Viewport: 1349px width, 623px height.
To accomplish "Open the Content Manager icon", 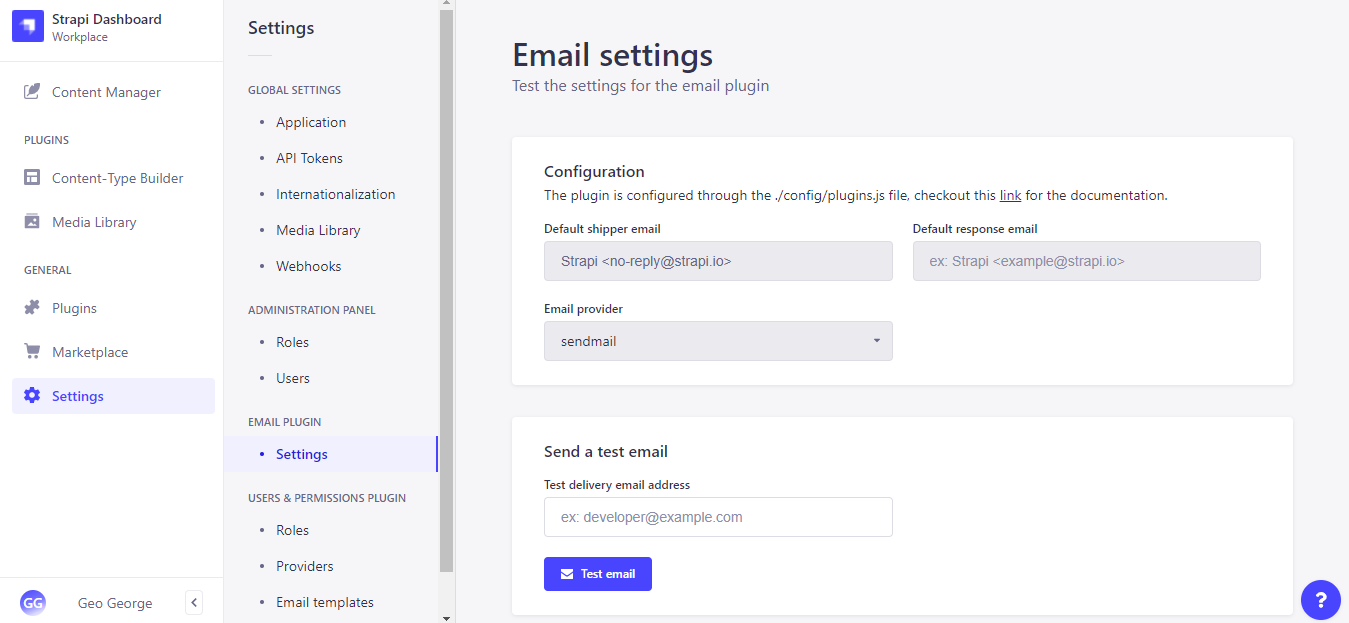I will pos(33,91).
